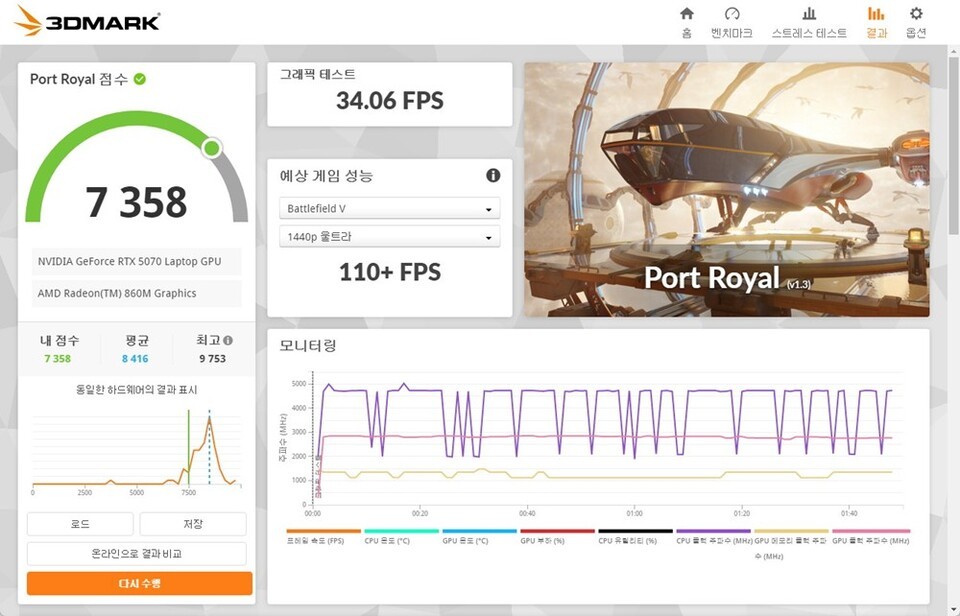This screenshot has width=960, height=616.
Task: Open the Battlefield V game dropdown
Action: pos(389,208)
